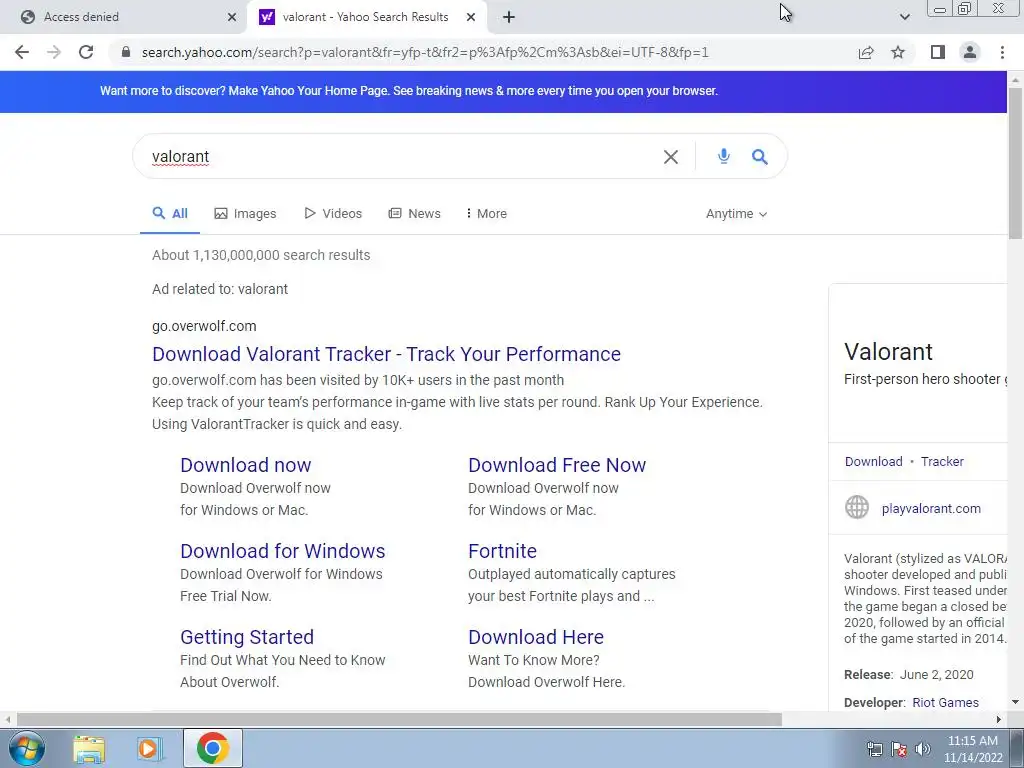The image size is (1024, 768).
Task: Select the All results tab
Action: [x=170, y=214]
